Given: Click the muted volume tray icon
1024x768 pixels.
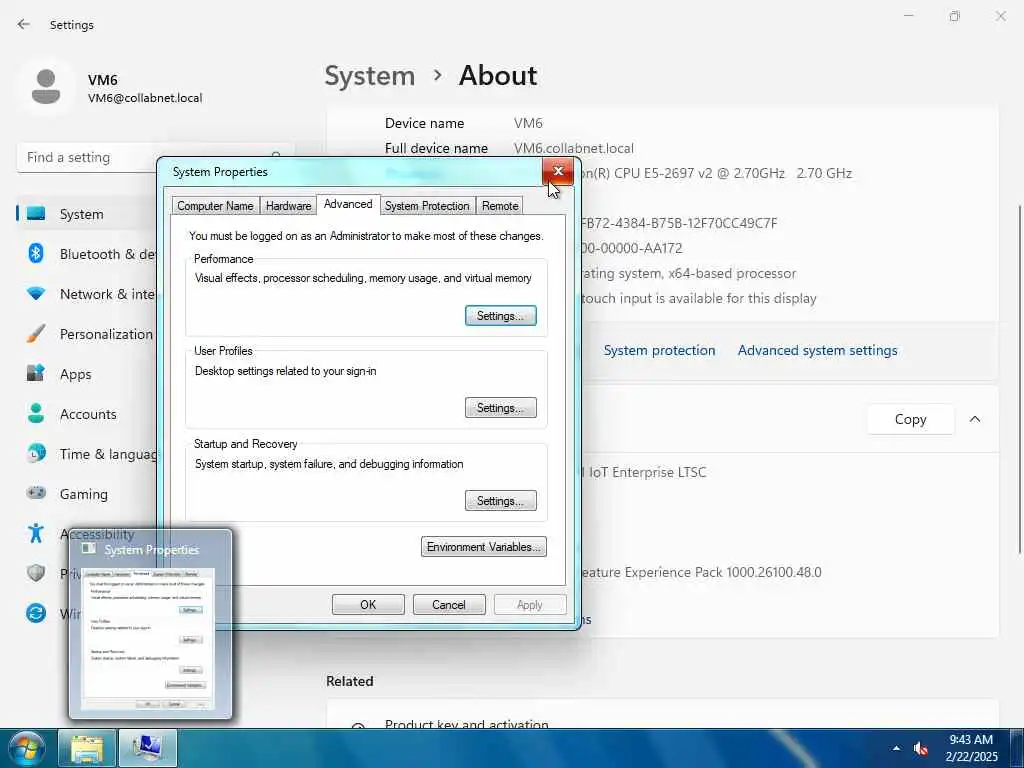Looking at the screenshot, I should (x=921, y=748).
